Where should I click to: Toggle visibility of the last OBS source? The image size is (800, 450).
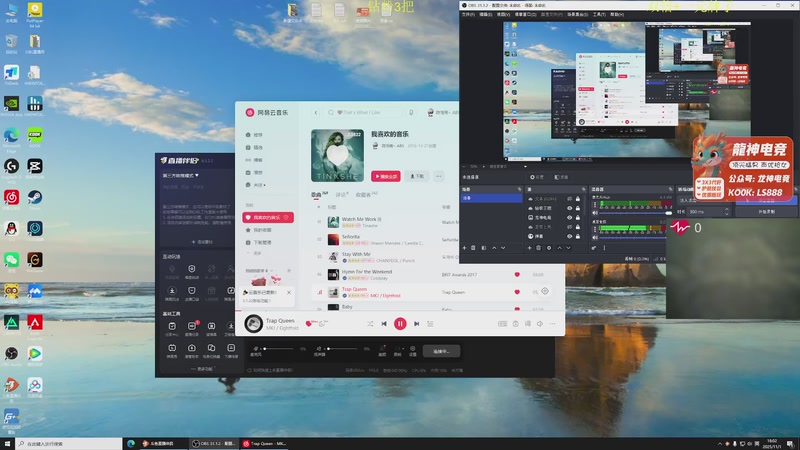569,236
